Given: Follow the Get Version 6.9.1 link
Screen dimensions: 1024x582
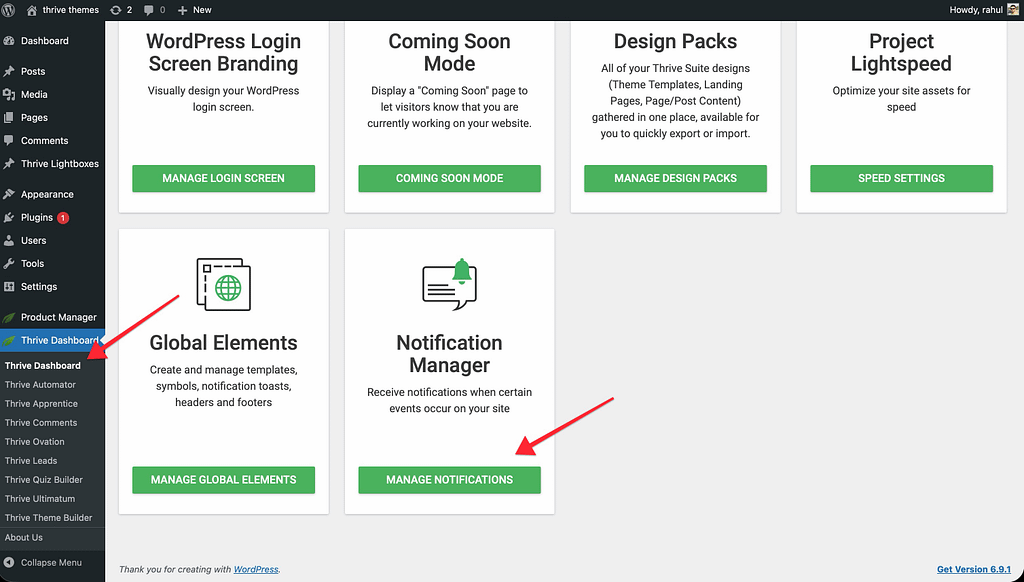Looking at the screenshot, I should (x=973, y=569).
